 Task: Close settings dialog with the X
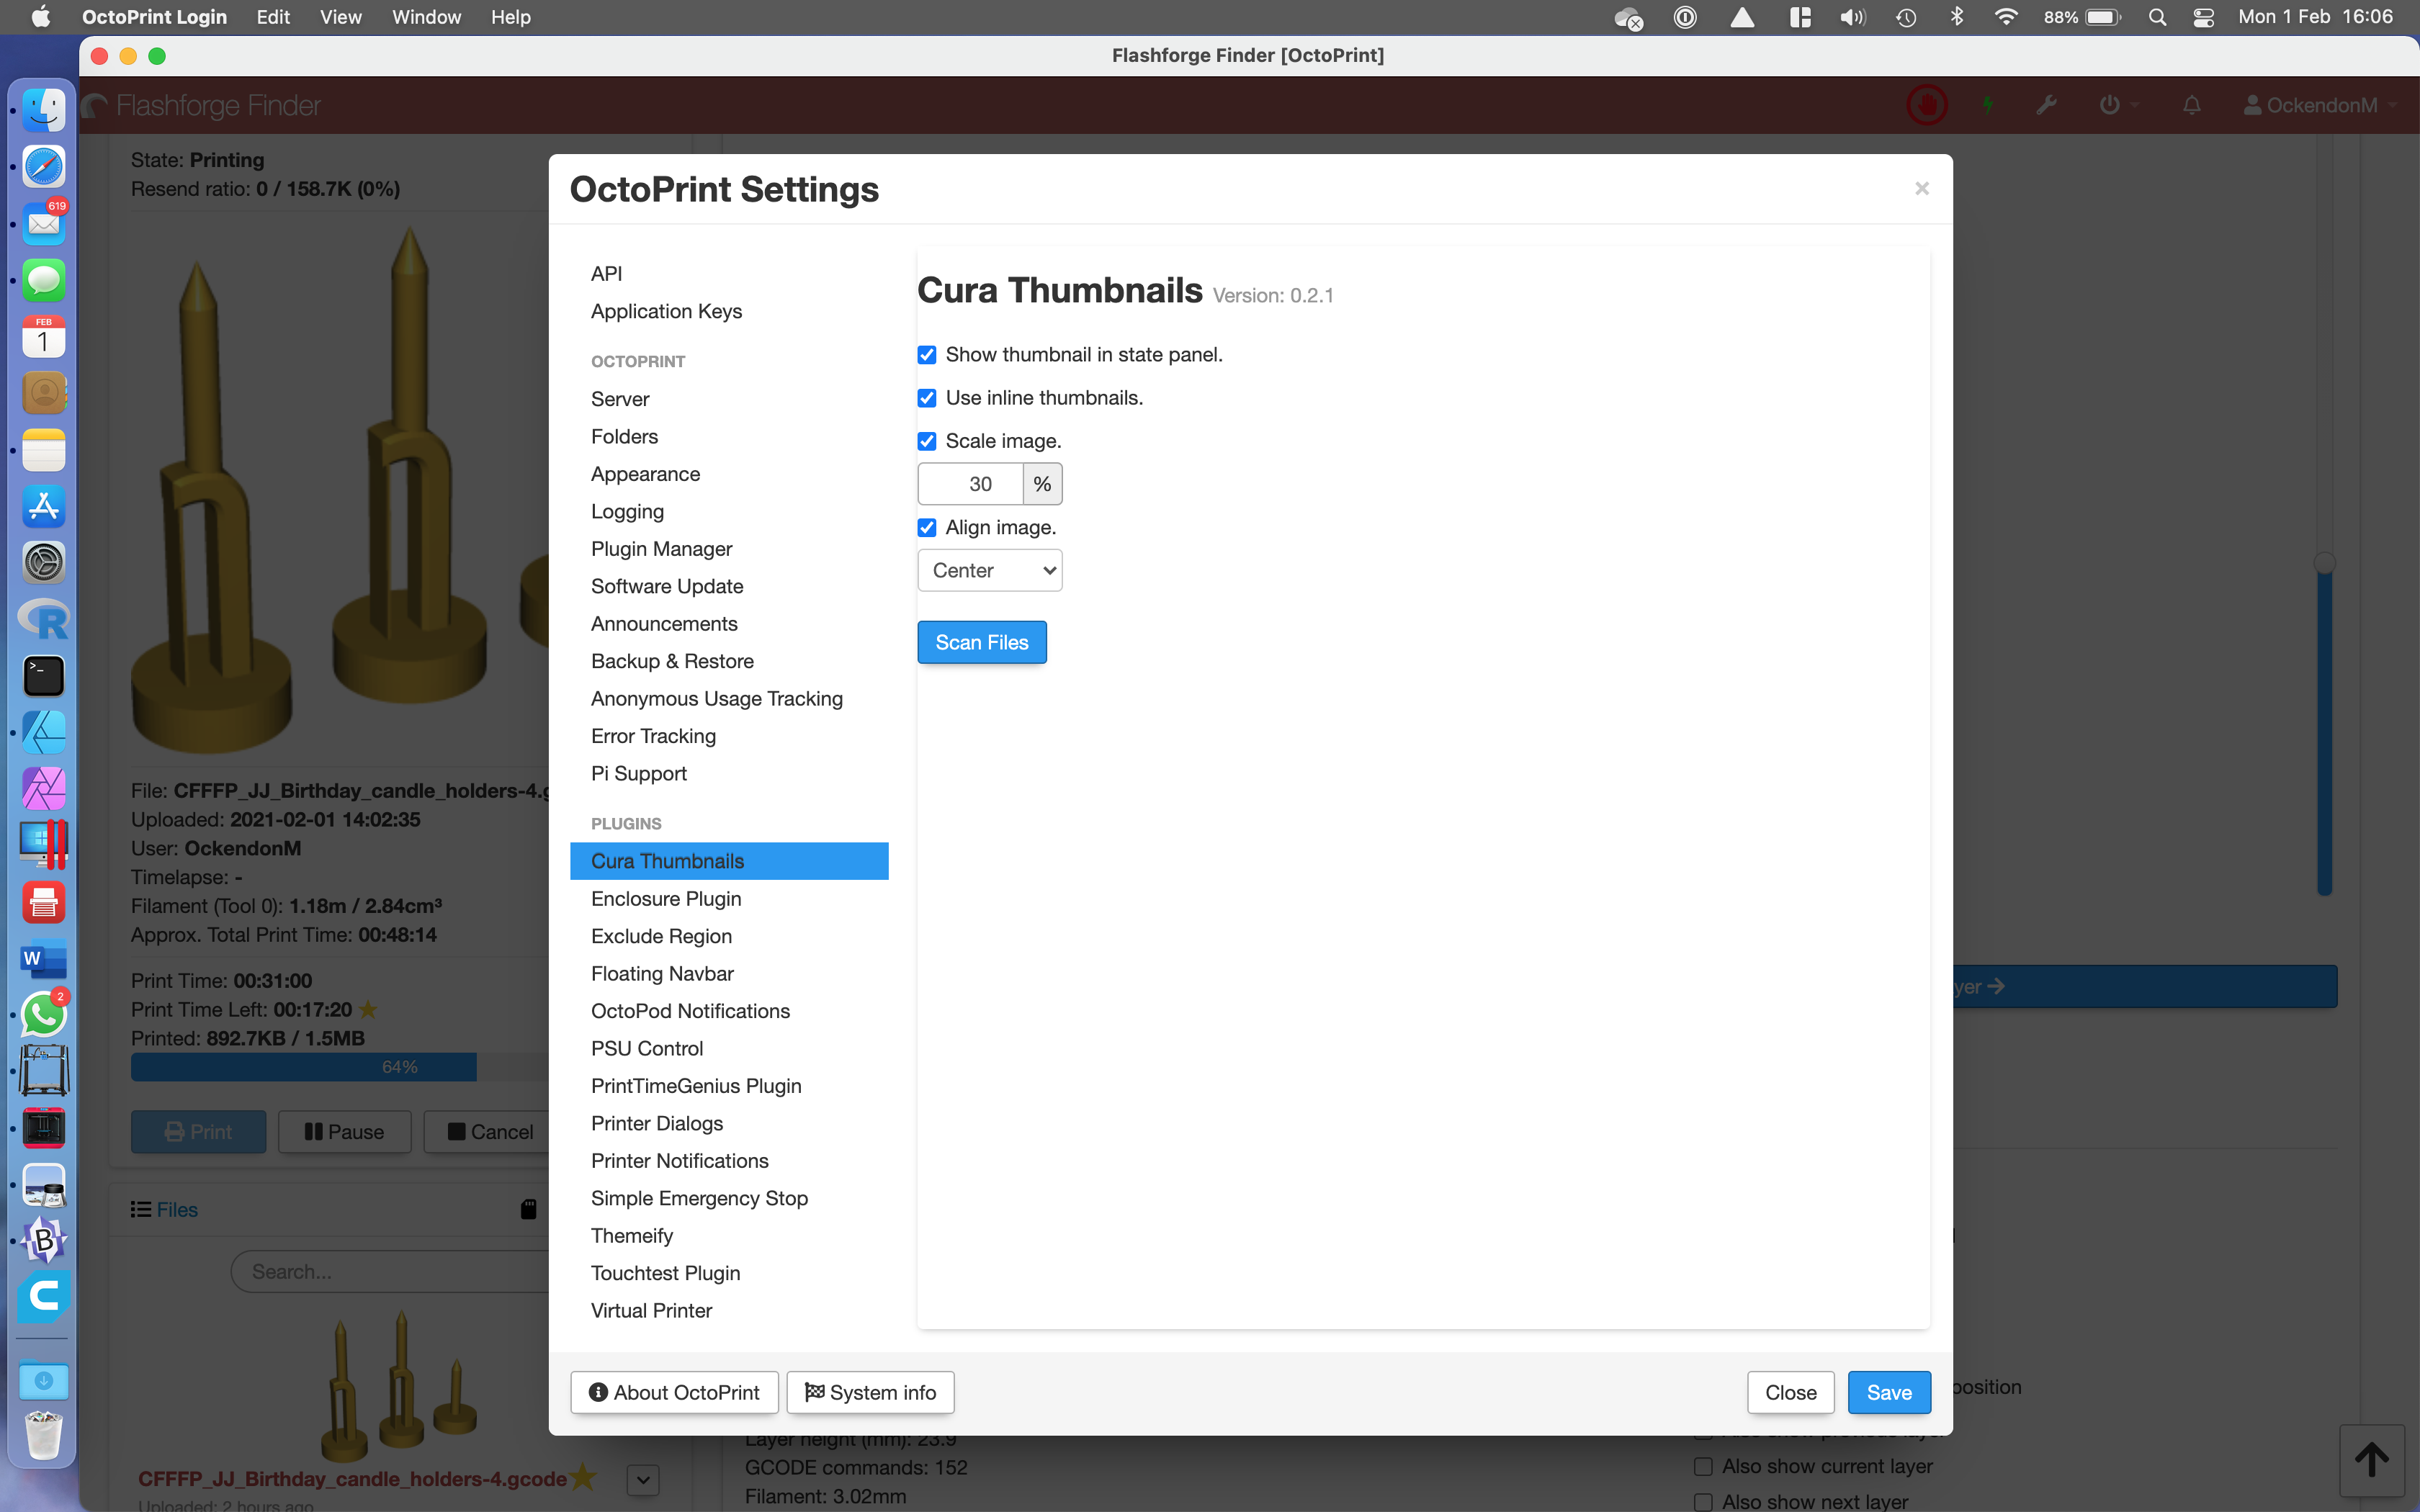[x=1921, y=188]
